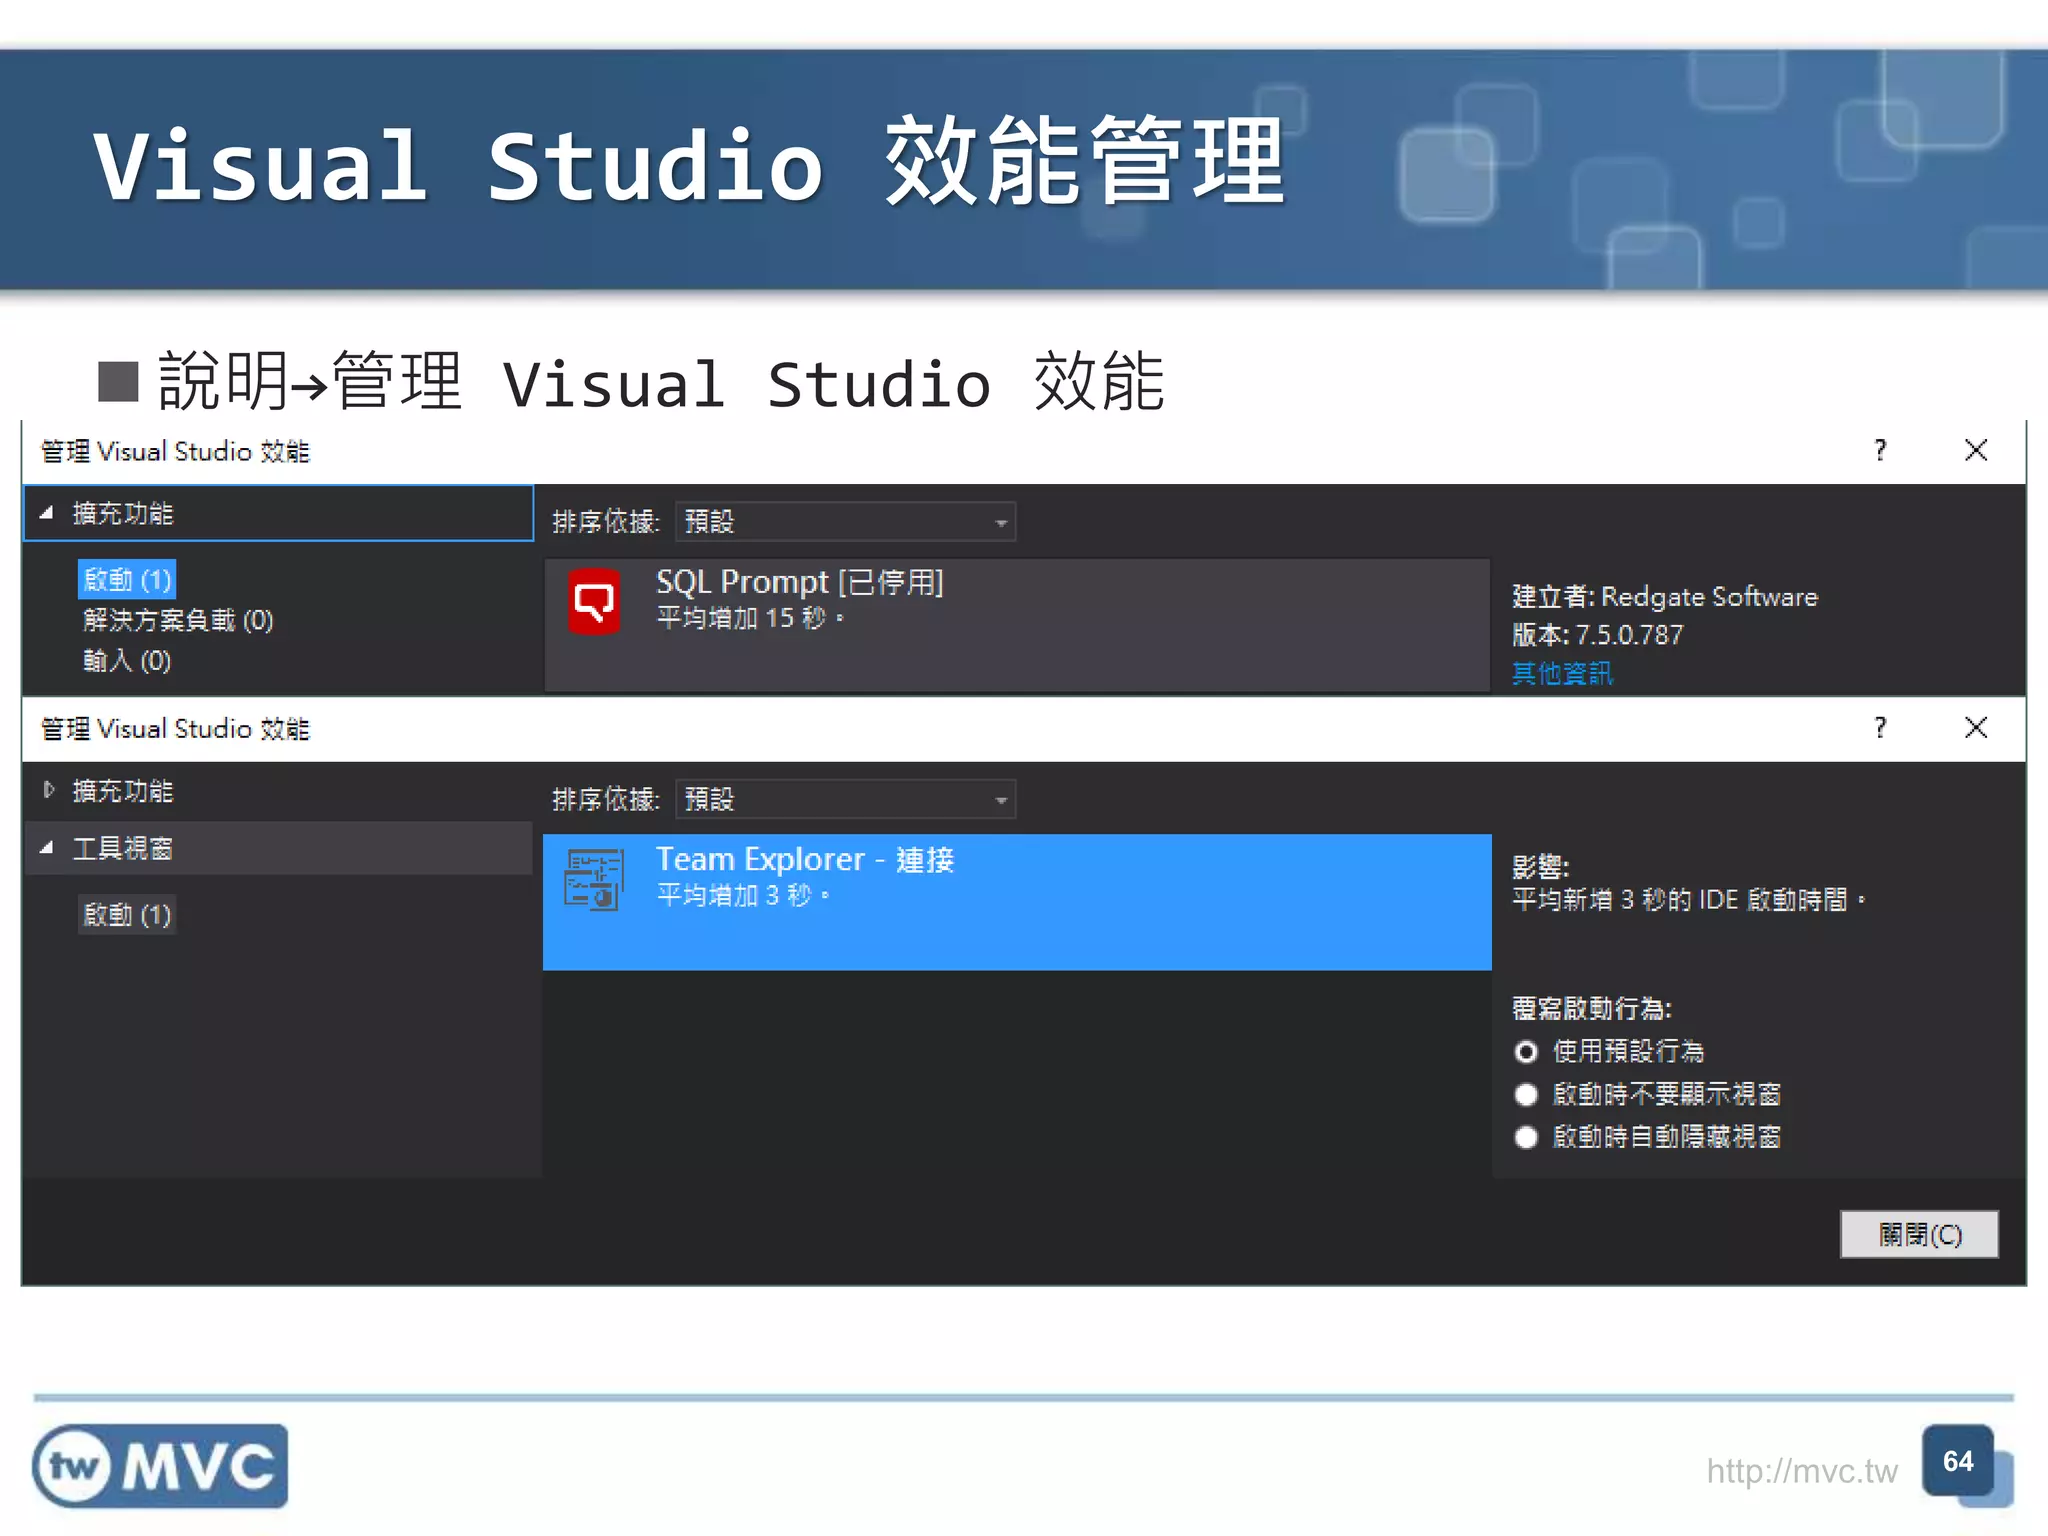Click the twMVC logo
Image resolution: width=2048 pixels, height=1536 pixels.
(x=160, y=1466)
